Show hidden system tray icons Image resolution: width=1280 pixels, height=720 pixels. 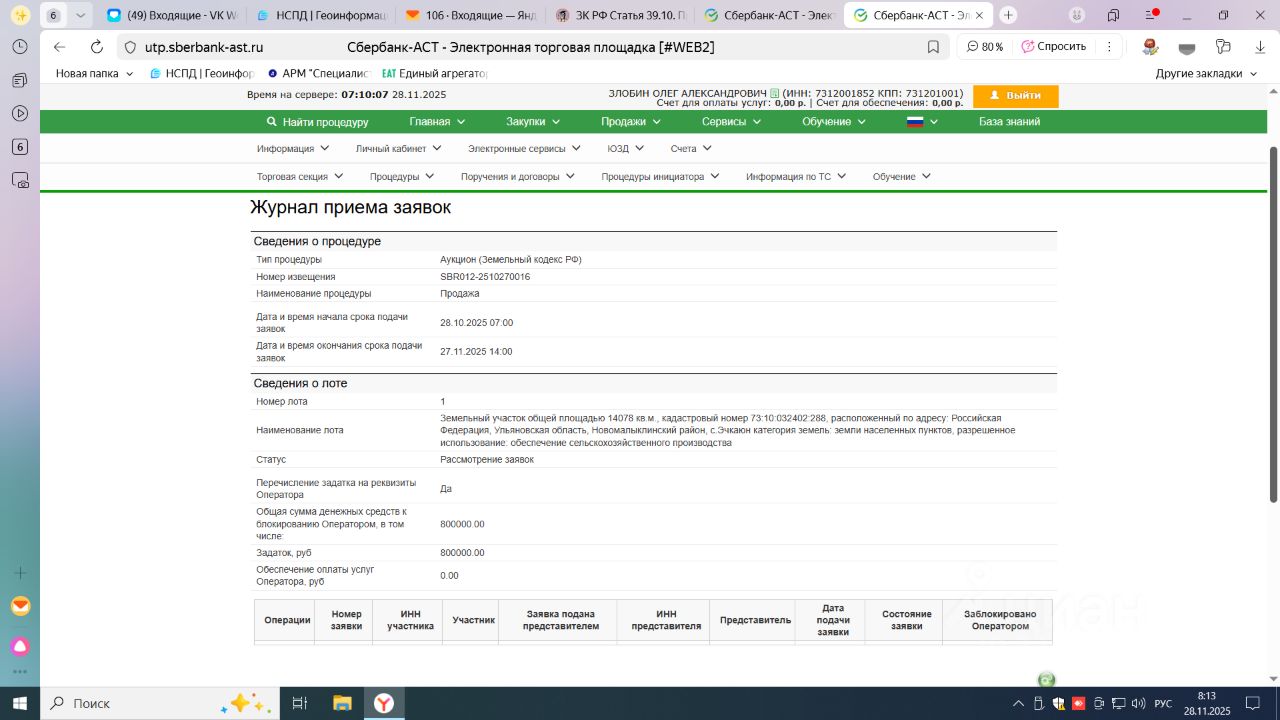point(1018,703)
